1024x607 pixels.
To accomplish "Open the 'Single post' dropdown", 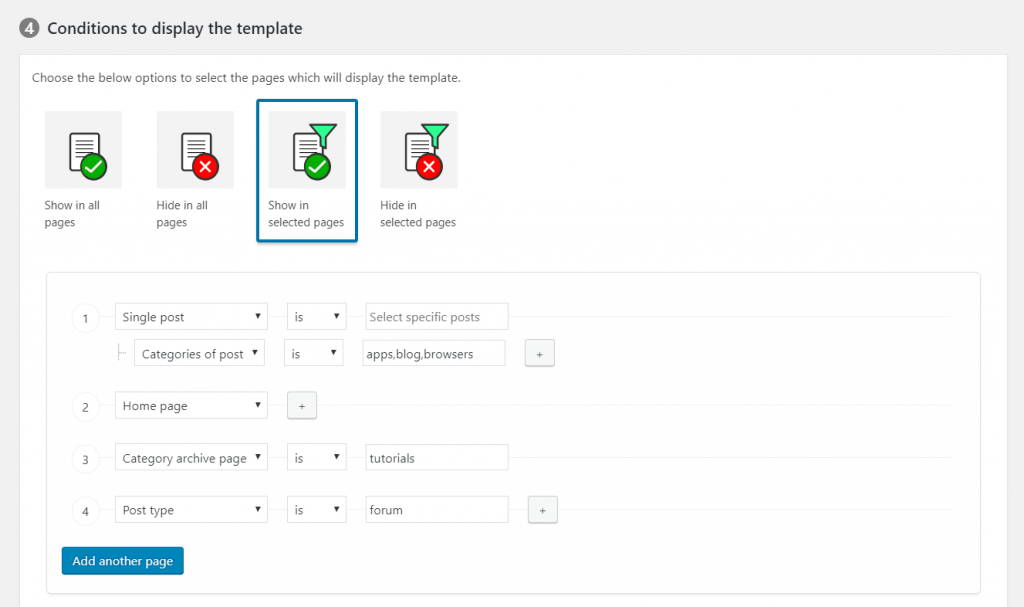I will tap(191, 316).
